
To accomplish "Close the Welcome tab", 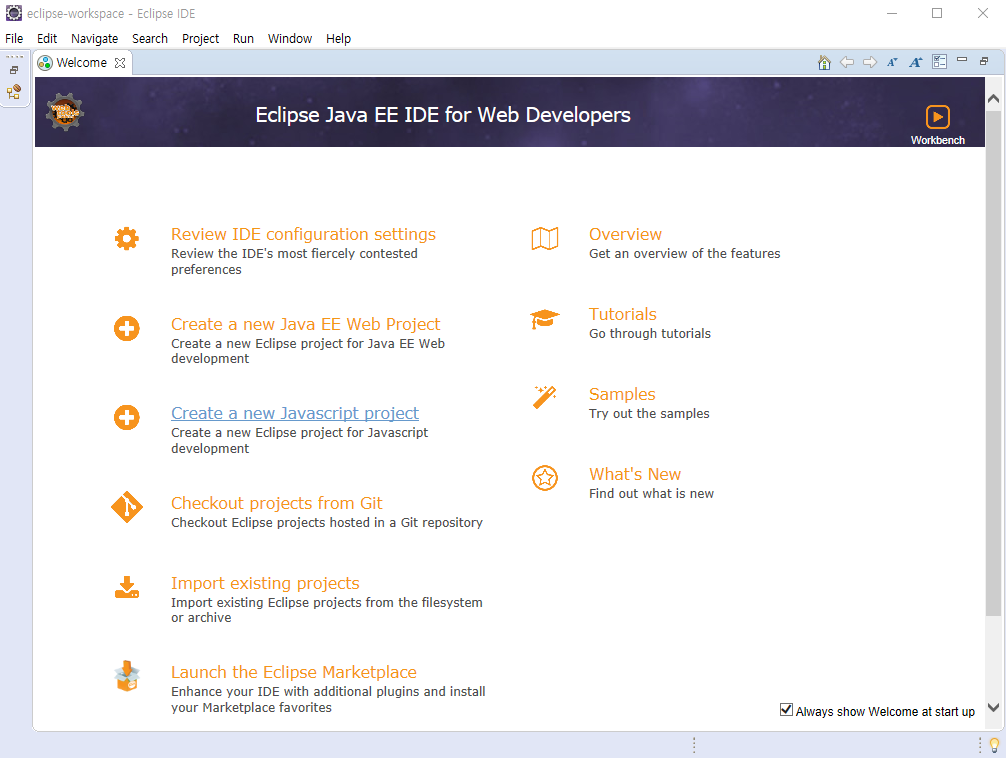I will [x=120, y=63].
